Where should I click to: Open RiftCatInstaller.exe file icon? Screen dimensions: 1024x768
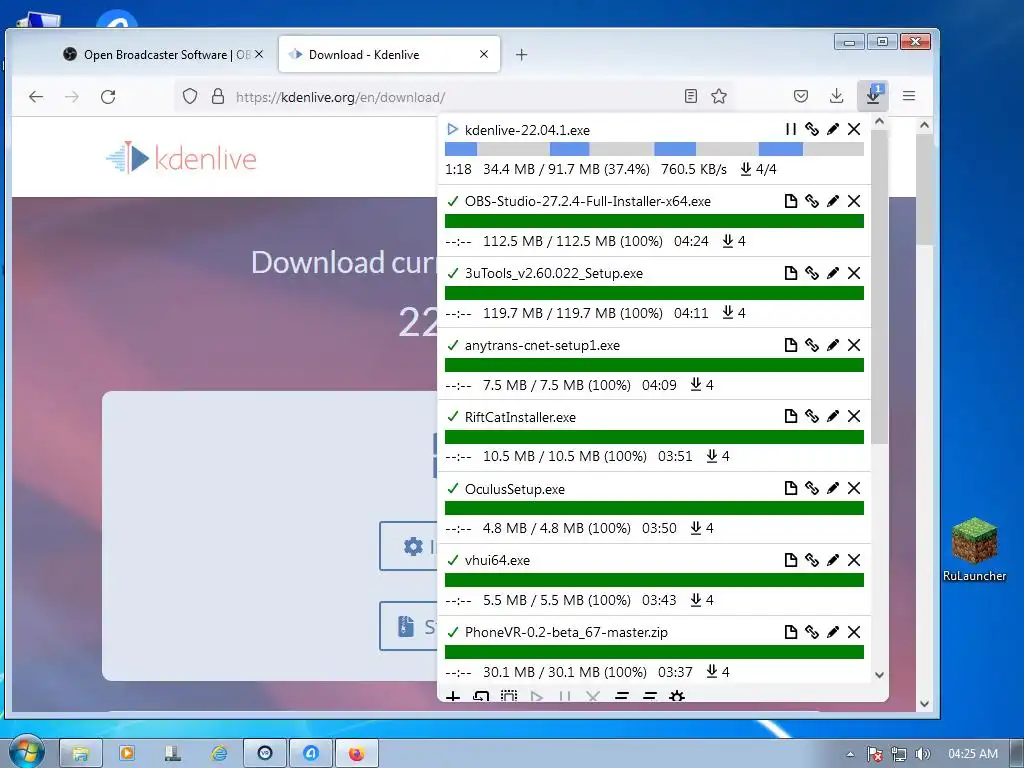790,416
